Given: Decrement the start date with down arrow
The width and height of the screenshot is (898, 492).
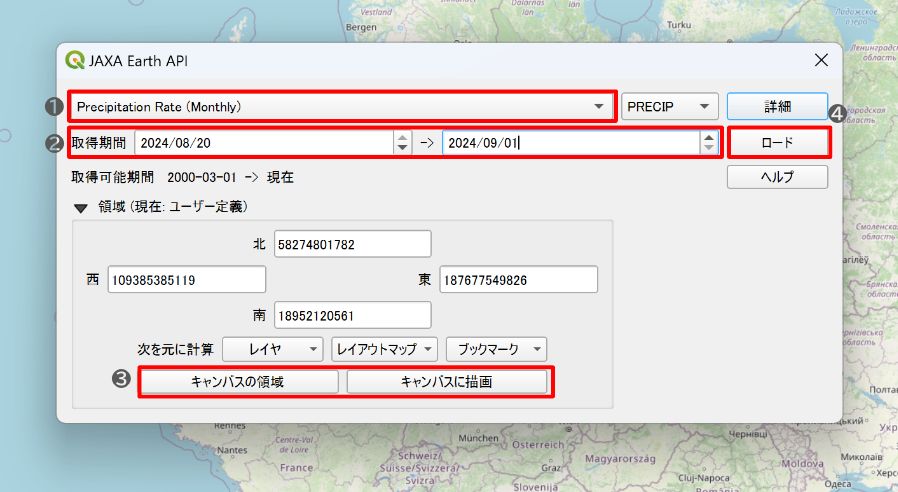Looking at the screenshot, I should click(403, 148).
